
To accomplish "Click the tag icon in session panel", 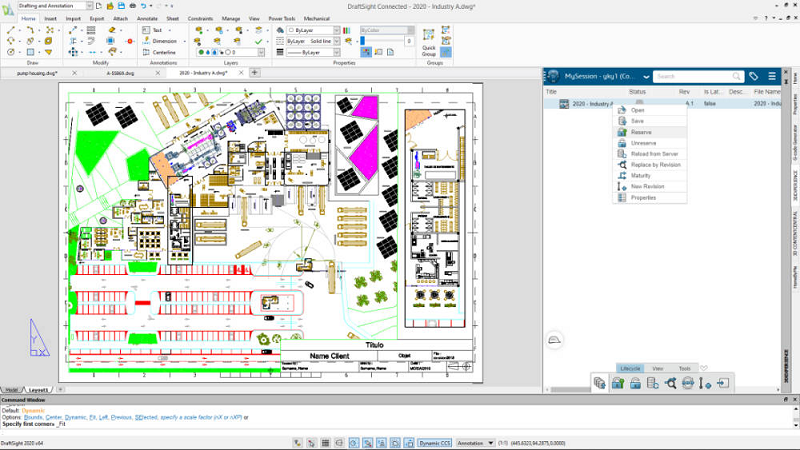I will (x=753, y=76).
